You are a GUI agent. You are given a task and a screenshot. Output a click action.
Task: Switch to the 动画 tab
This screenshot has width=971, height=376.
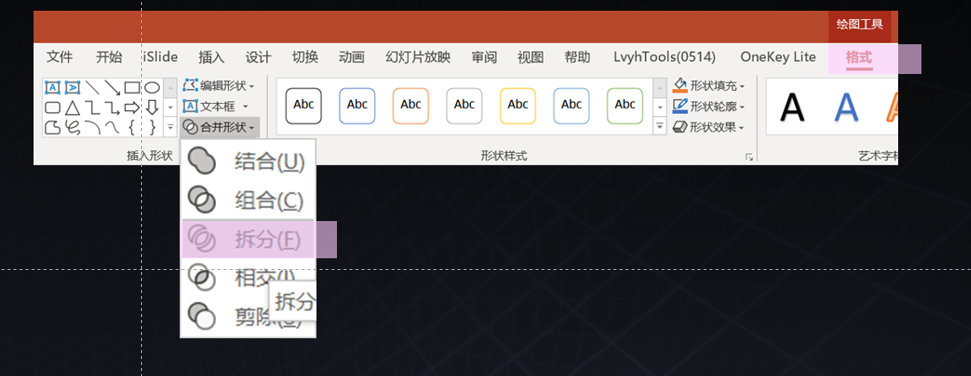[x=352, y=58]
